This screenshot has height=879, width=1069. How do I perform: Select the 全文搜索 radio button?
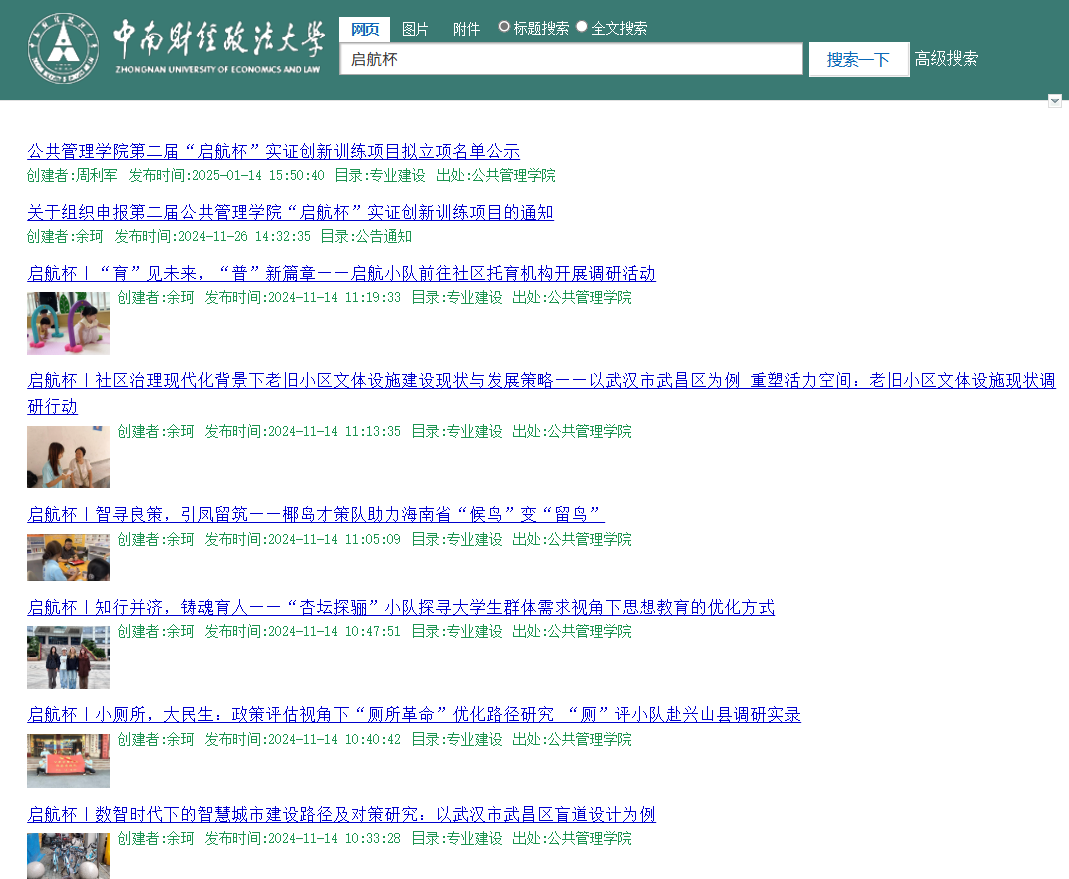coord(582,27)
